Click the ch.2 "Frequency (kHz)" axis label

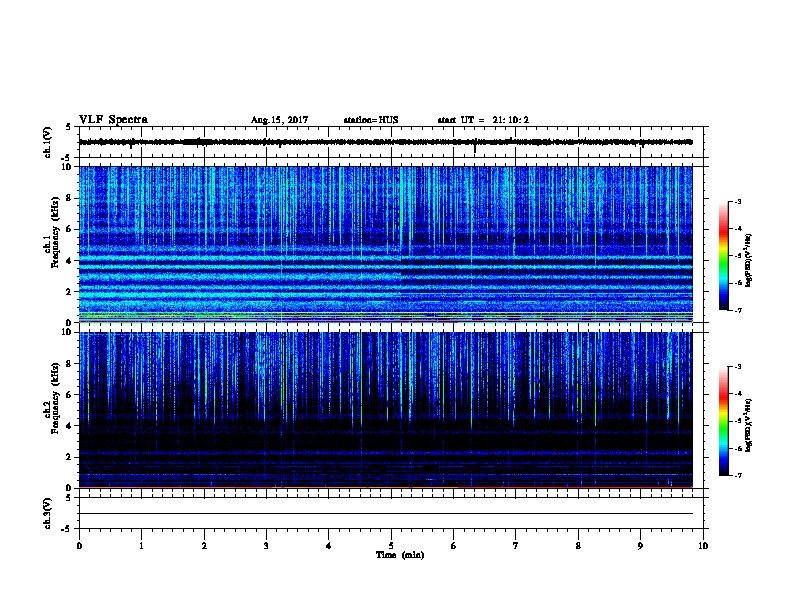55,398
